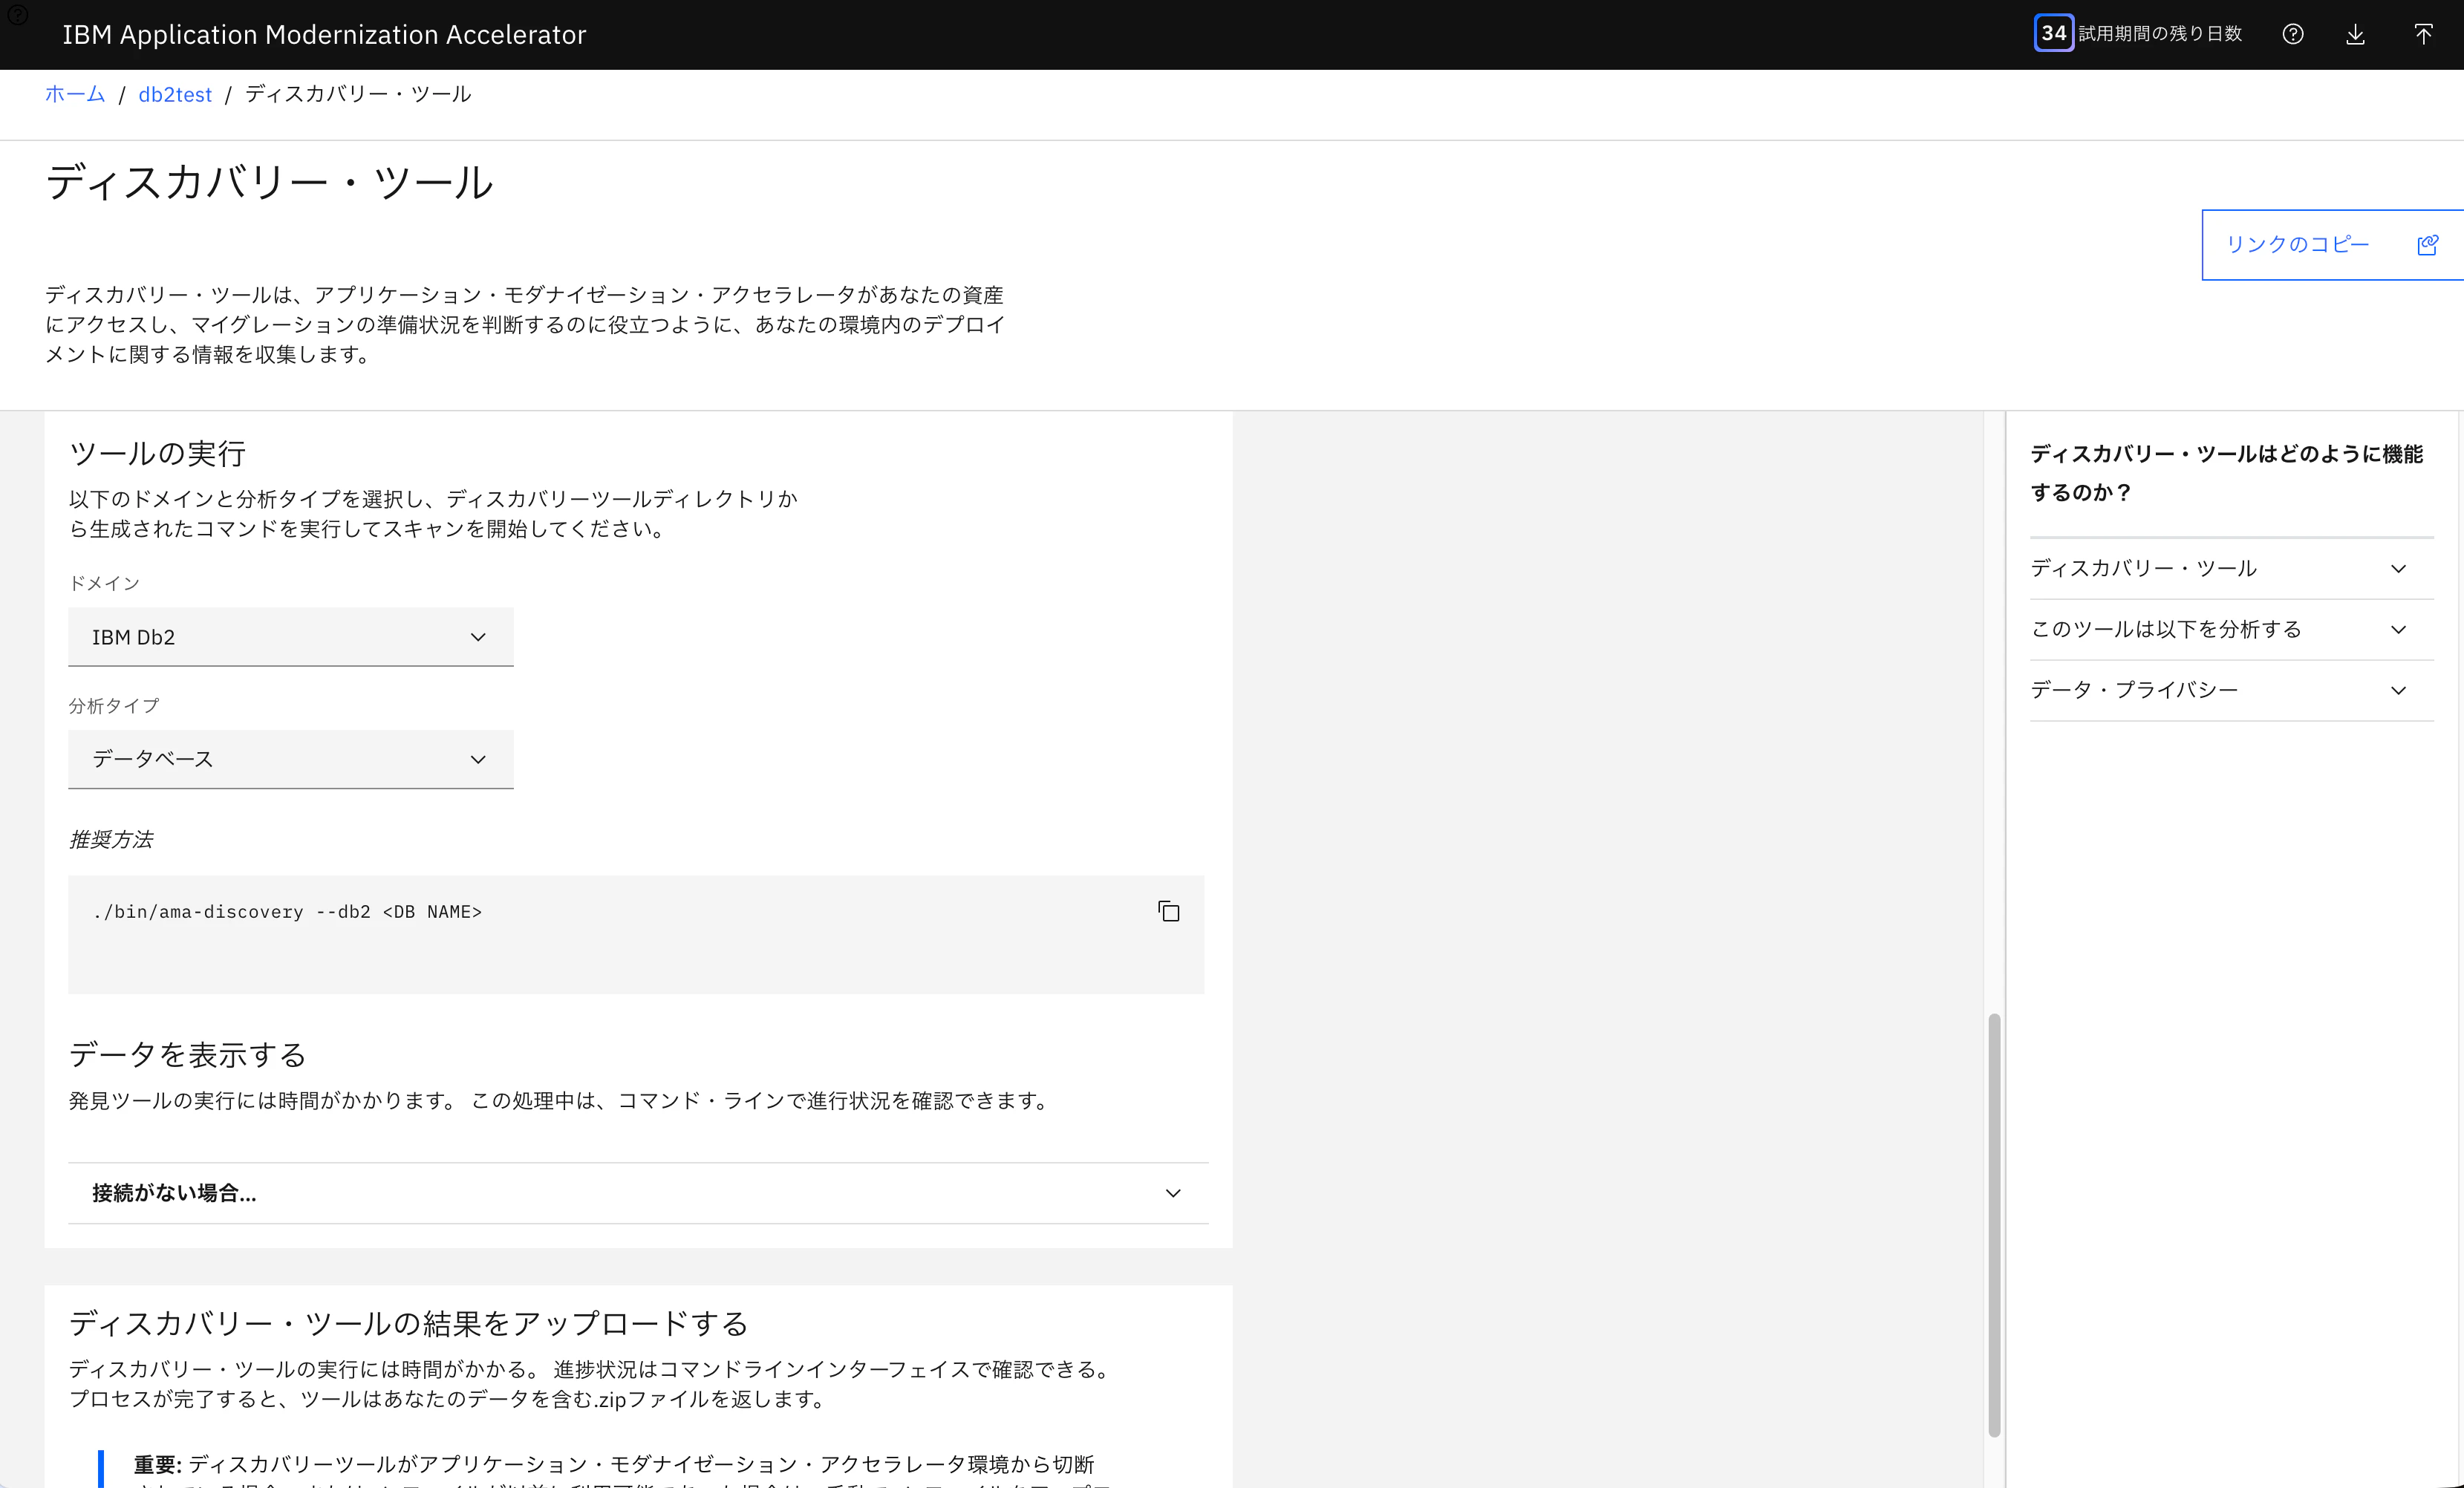Open the help question mark icon

pos(2293,34)
